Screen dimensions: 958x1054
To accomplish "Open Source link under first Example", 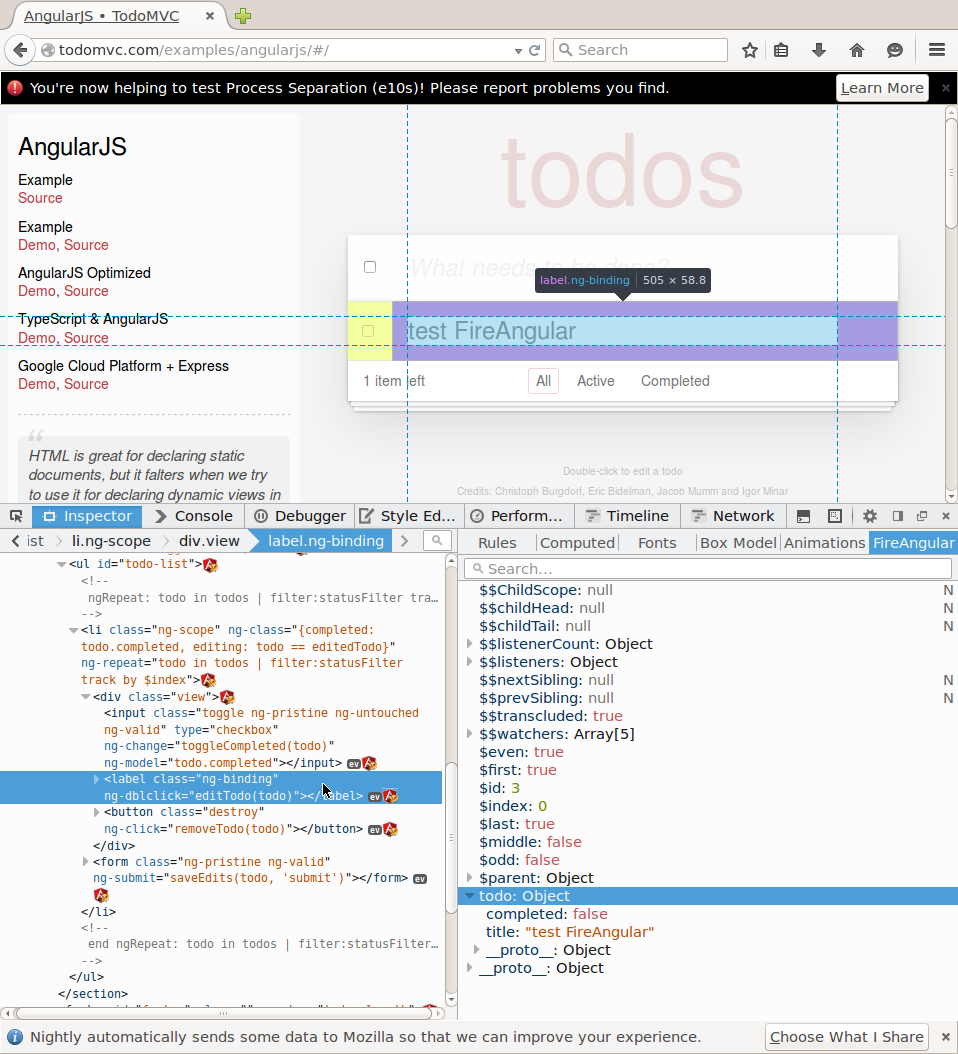I will click(40, 198).
